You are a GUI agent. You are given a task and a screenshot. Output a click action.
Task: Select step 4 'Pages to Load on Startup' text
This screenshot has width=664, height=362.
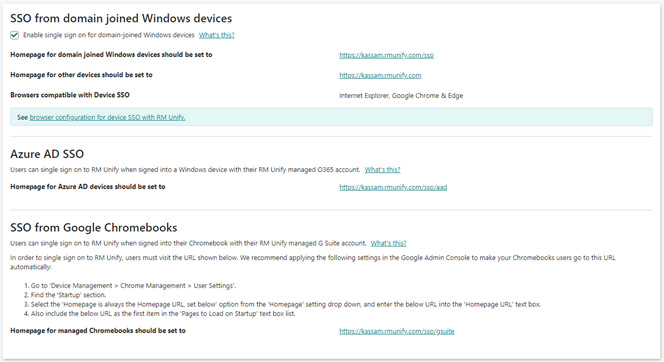click(x=160, y=314)
